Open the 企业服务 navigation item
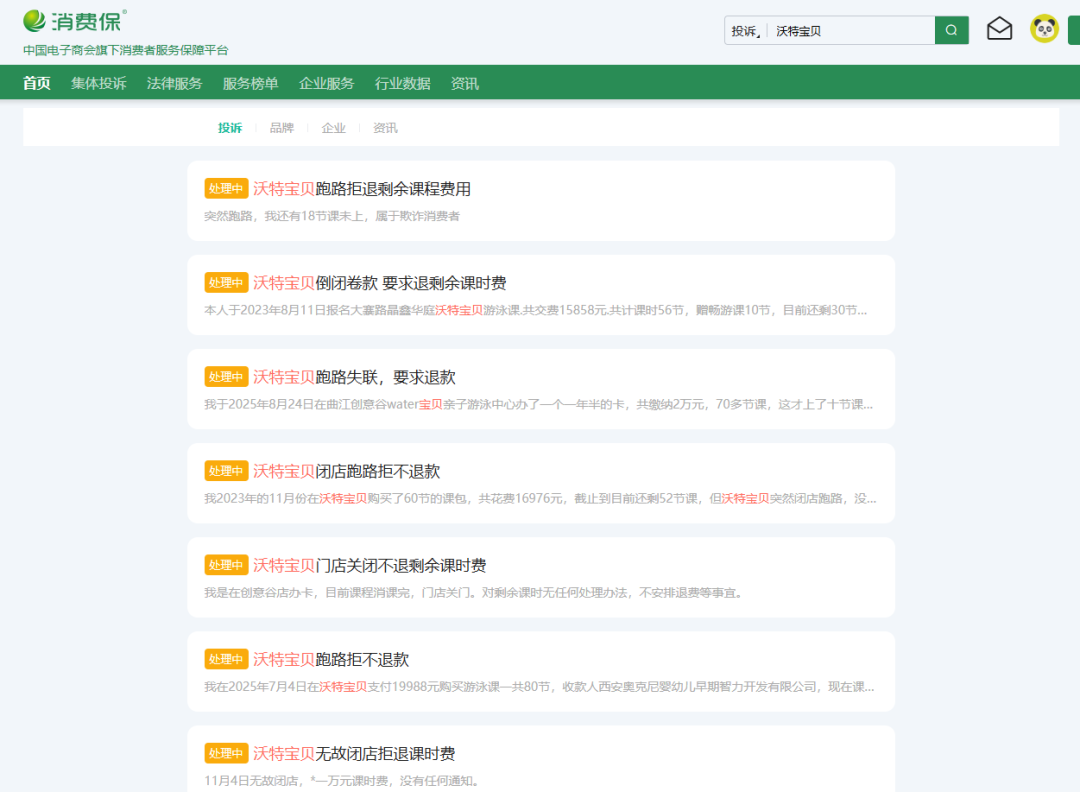The height and width of the screenshot is (792, 1080). 326,83
